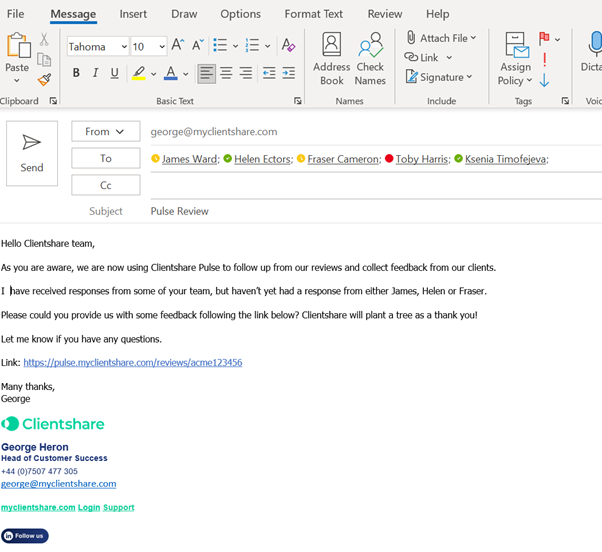Expand the Paste options arrow
Screen dimensions: 602x552
(17, 81)
